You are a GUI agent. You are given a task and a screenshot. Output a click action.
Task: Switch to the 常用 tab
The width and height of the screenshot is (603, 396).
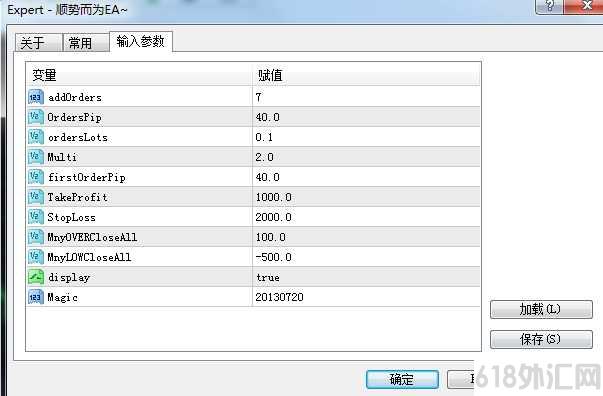86,42
